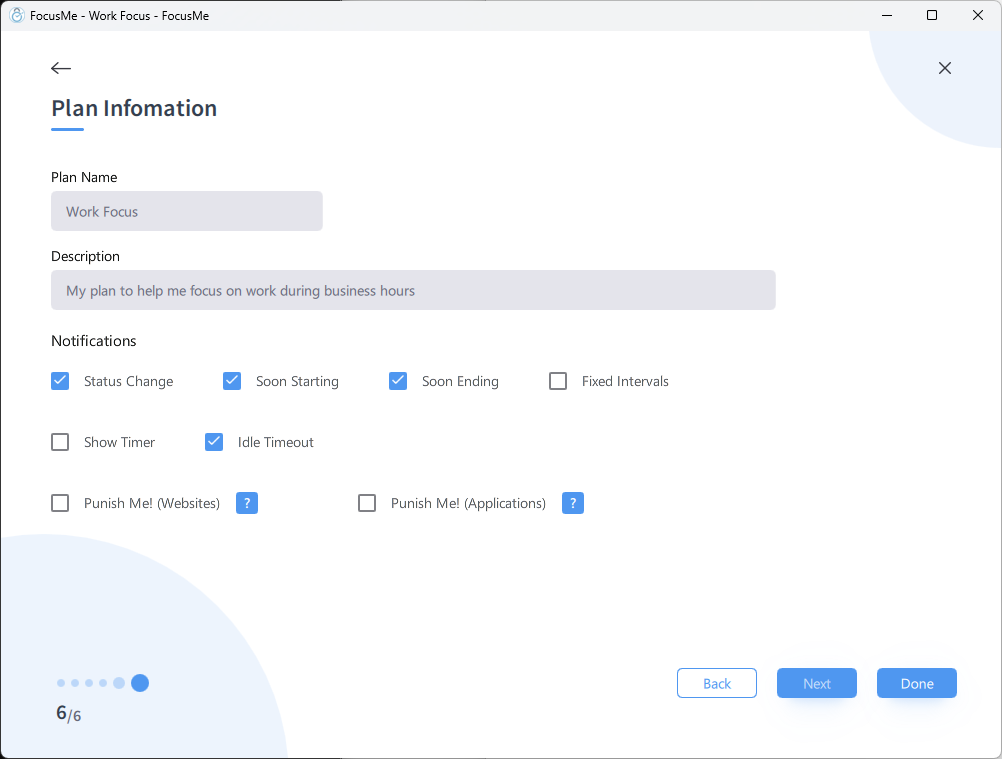Enable Punish Me! (Websites) checkbox
The height and width of the screenshot is (759, 1002).
60,503
